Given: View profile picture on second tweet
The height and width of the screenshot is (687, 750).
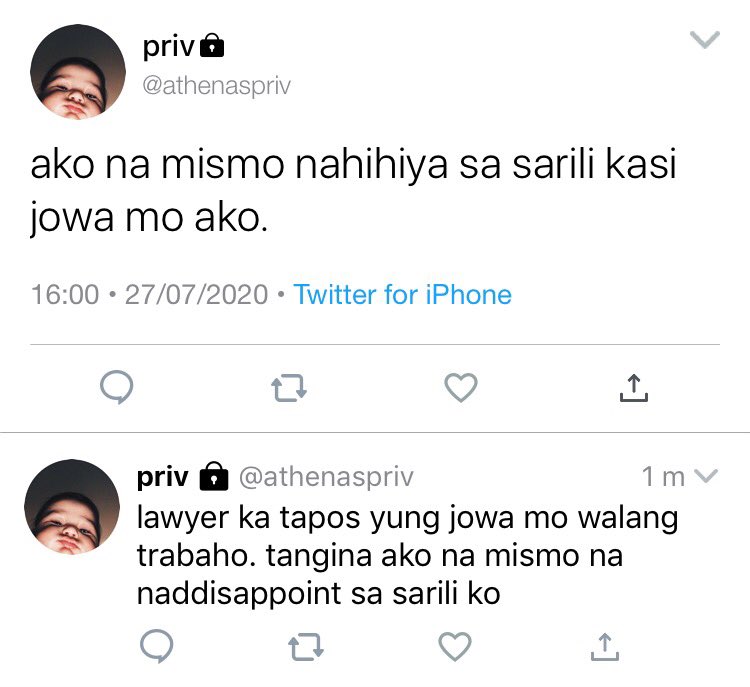Looking at the screenshot, I should 72,507.
